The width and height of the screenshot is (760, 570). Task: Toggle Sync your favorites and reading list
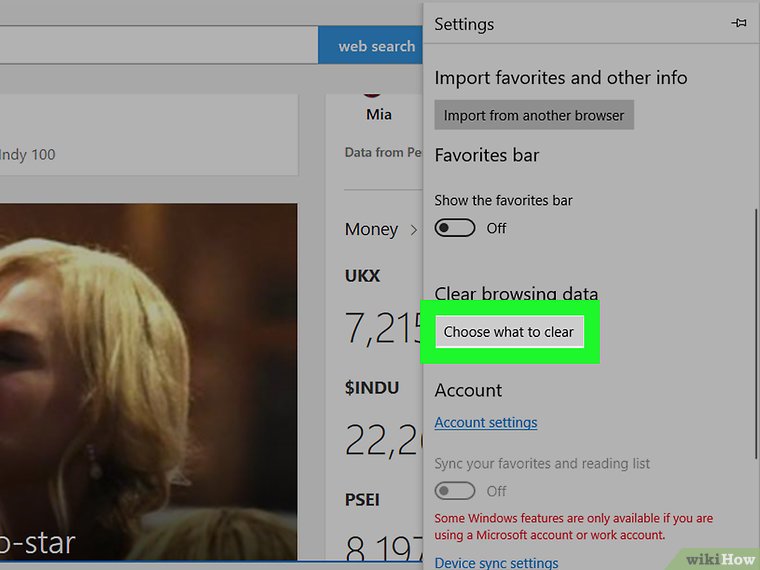(455, 491)
